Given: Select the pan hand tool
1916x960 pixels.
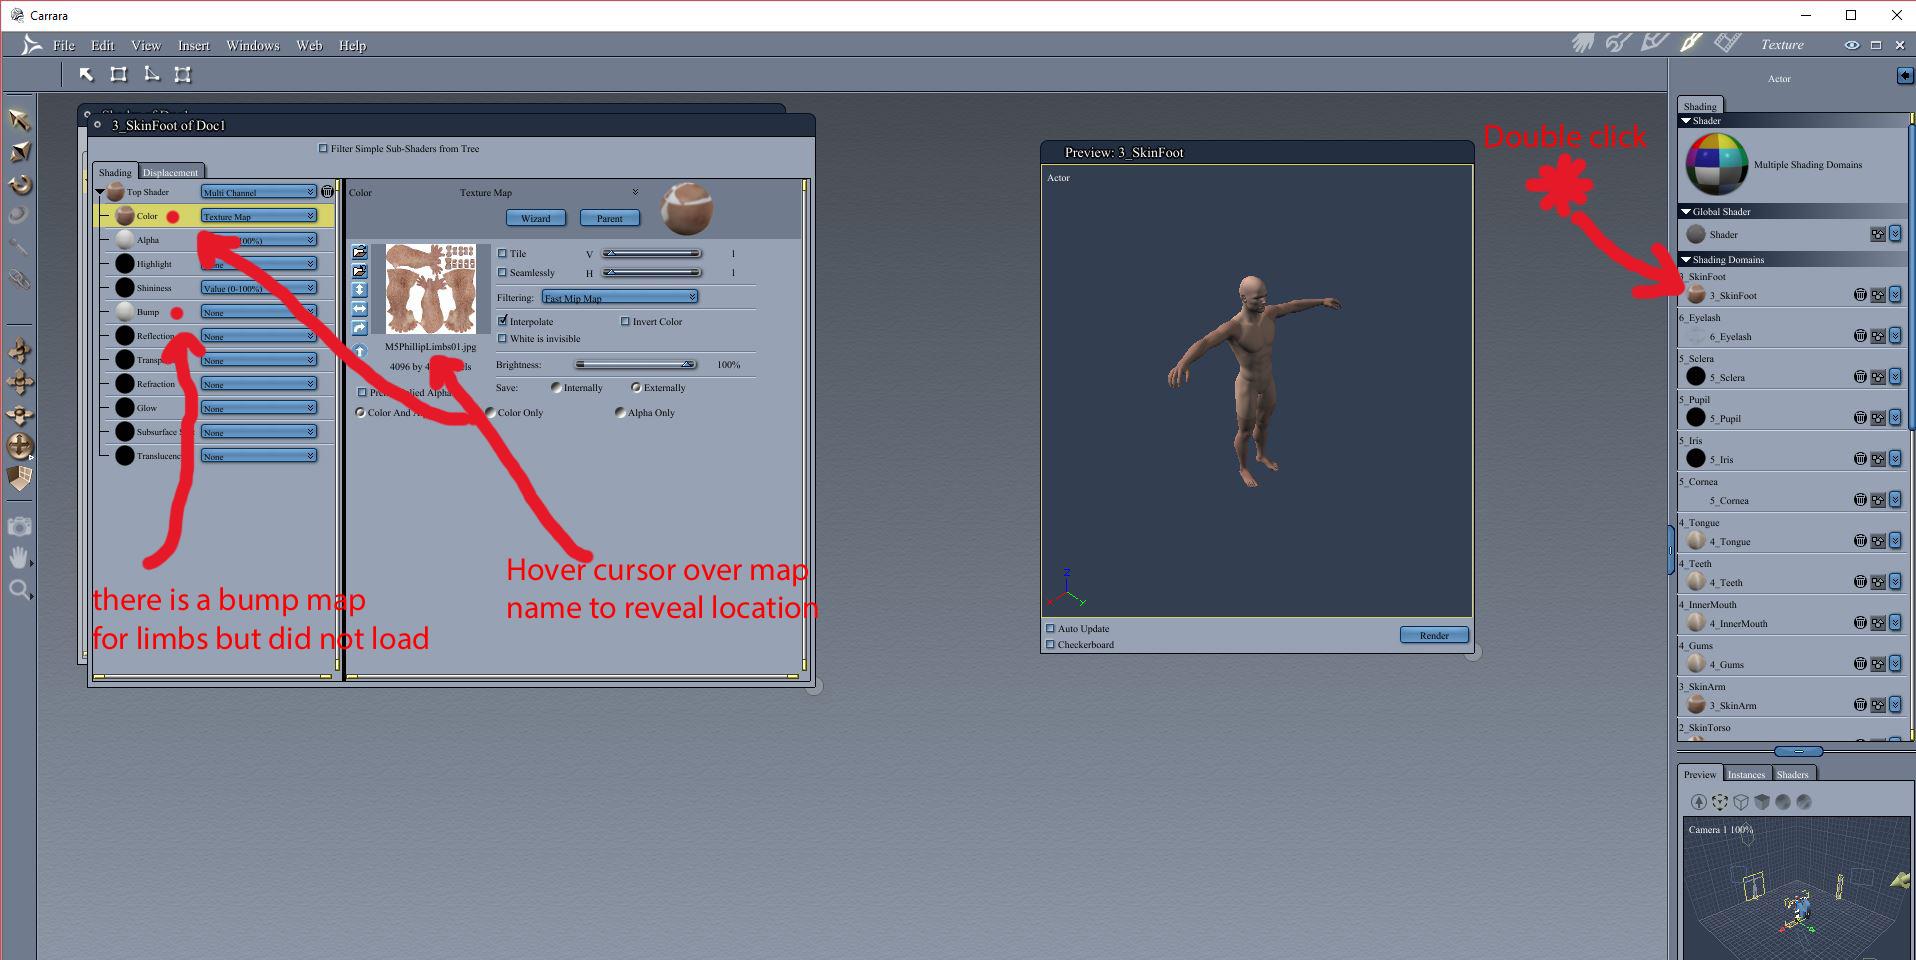Looking at the screenshot, I should pyautogui.click(x=19, y=558).
